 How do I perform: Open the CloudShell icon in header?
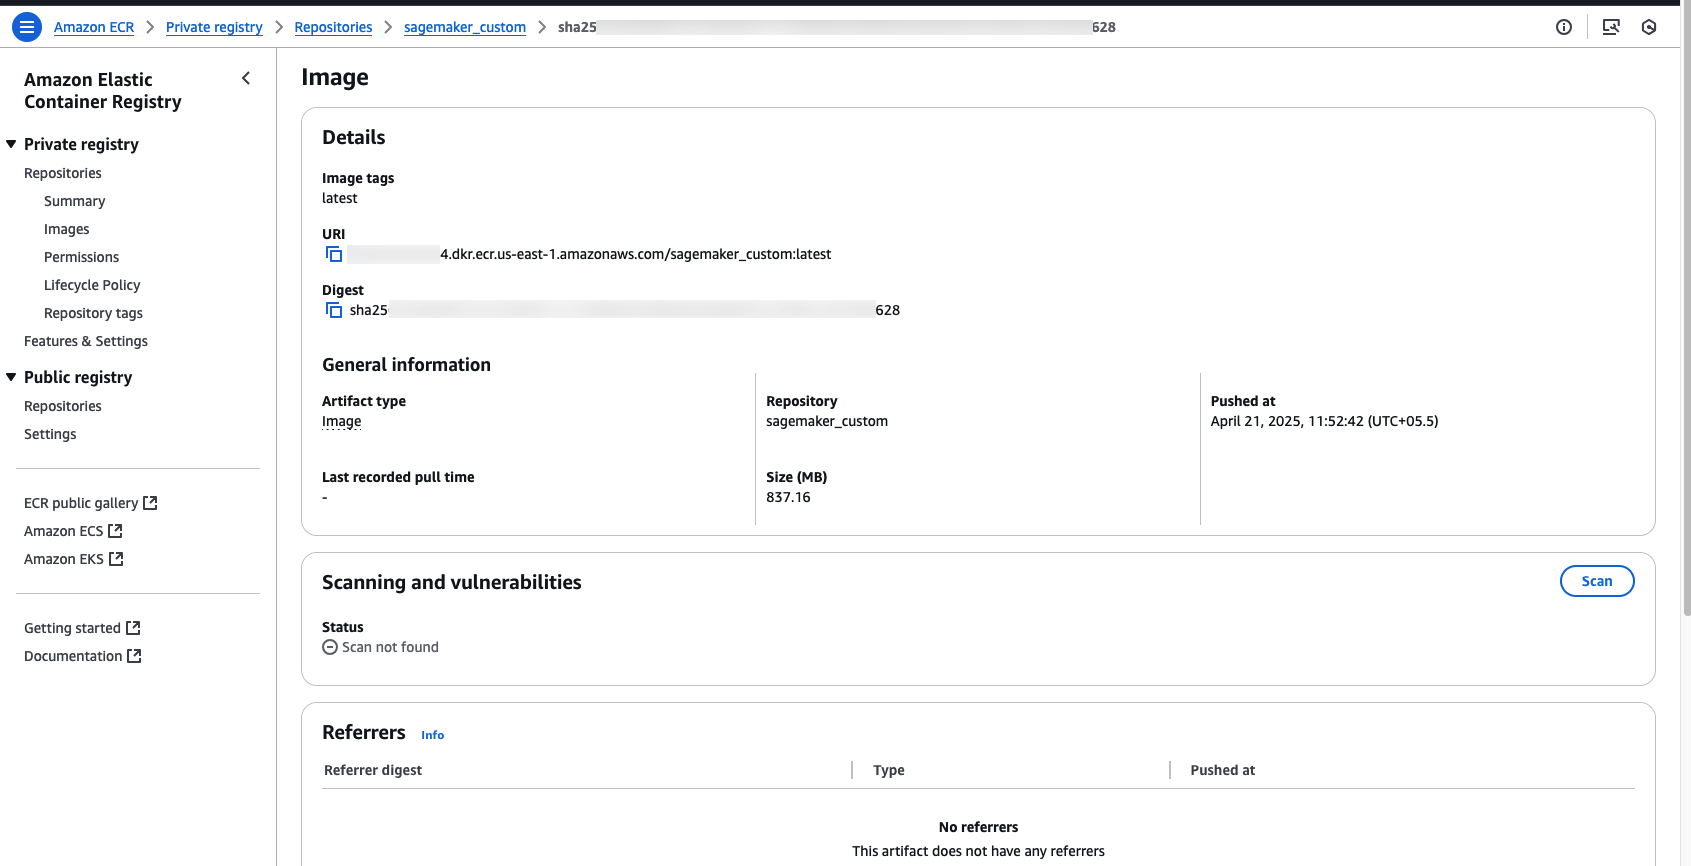1611,27
